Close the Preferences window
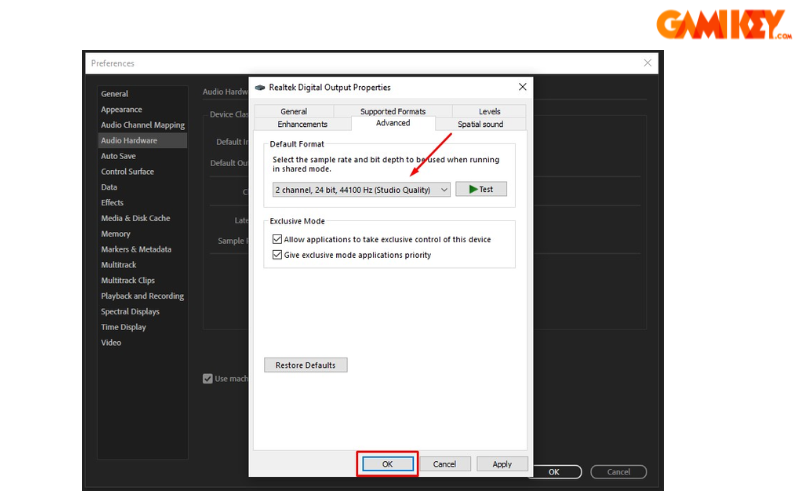The width and height of the screenshot is (800, 500). [x=647, y=63]
